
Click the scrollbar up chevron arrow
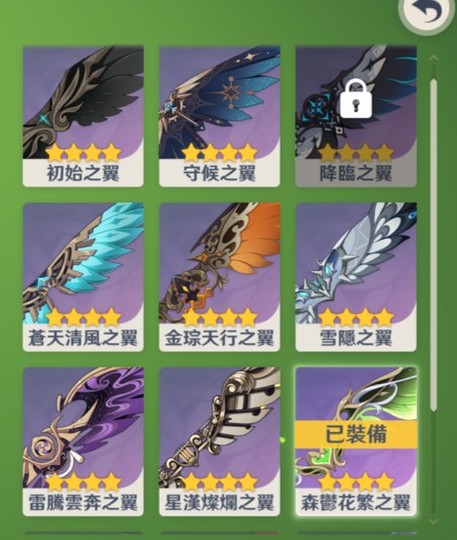tap(434, 59)
